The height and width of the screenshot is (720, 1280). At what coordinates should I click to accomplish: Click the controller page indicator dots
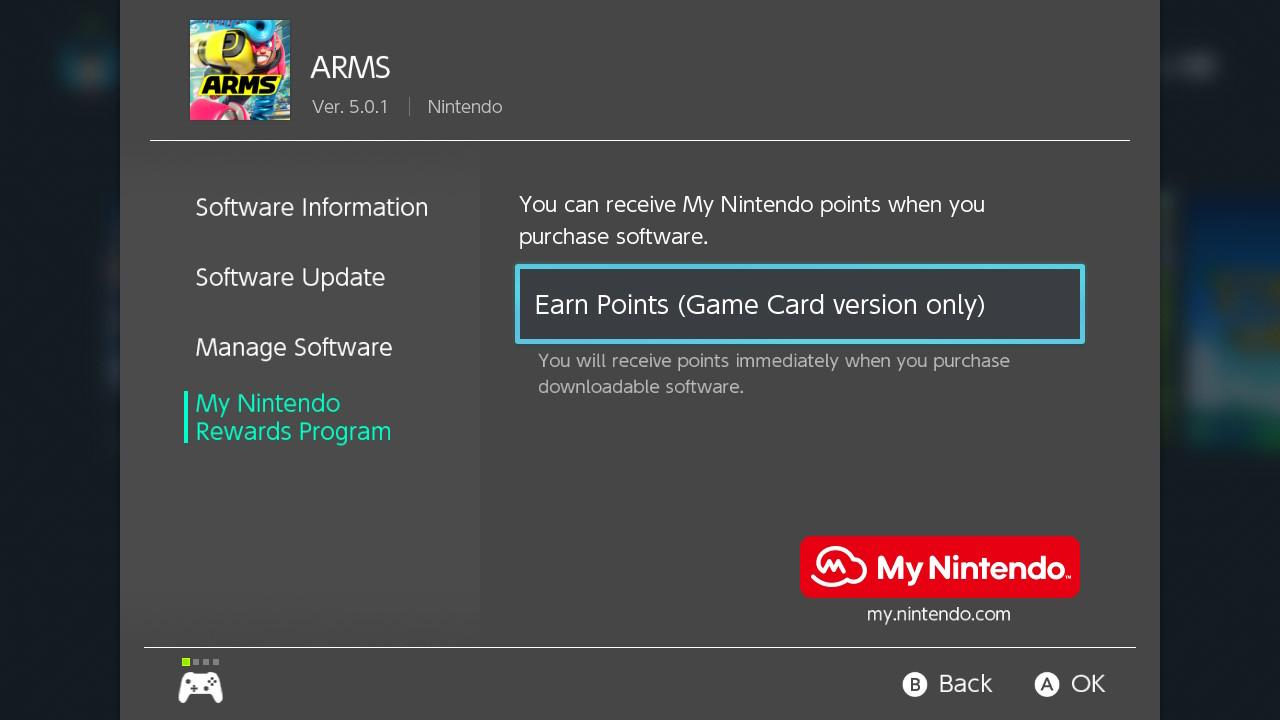coord(199,661)
